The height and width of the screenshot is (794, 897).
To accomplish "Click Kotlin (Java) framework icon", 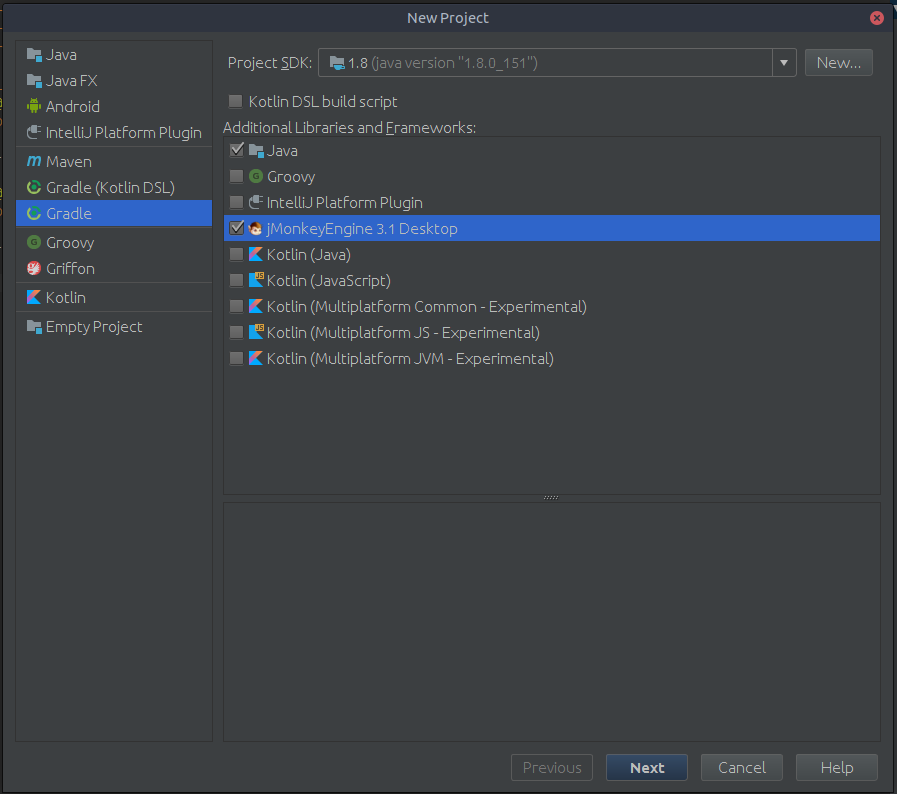I will click(256, 255).
